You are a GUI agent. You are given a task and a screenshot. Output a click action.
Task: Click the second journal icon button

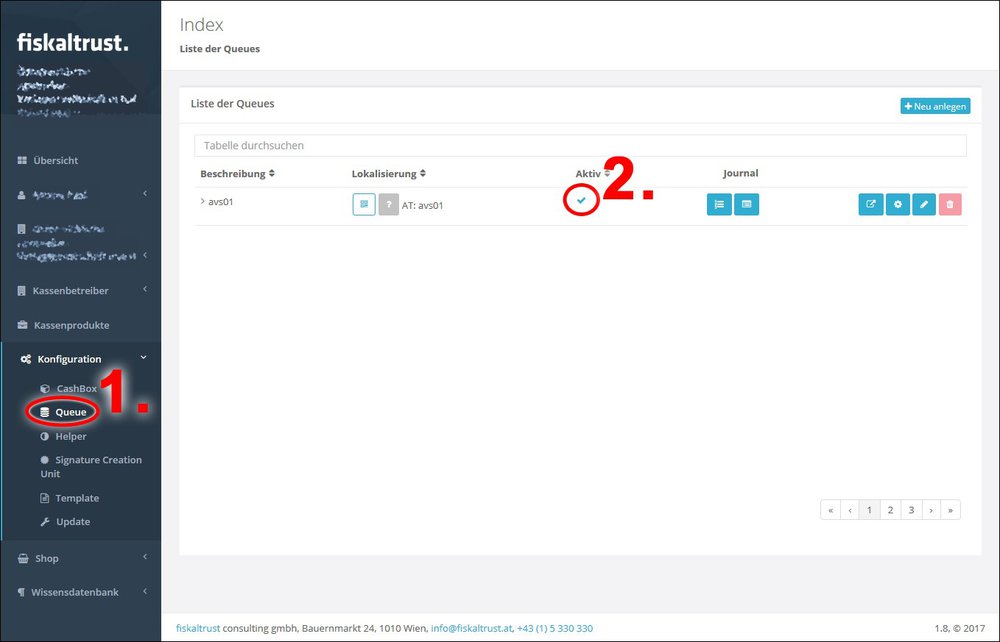pyautogui.click(x=746, y=205)
